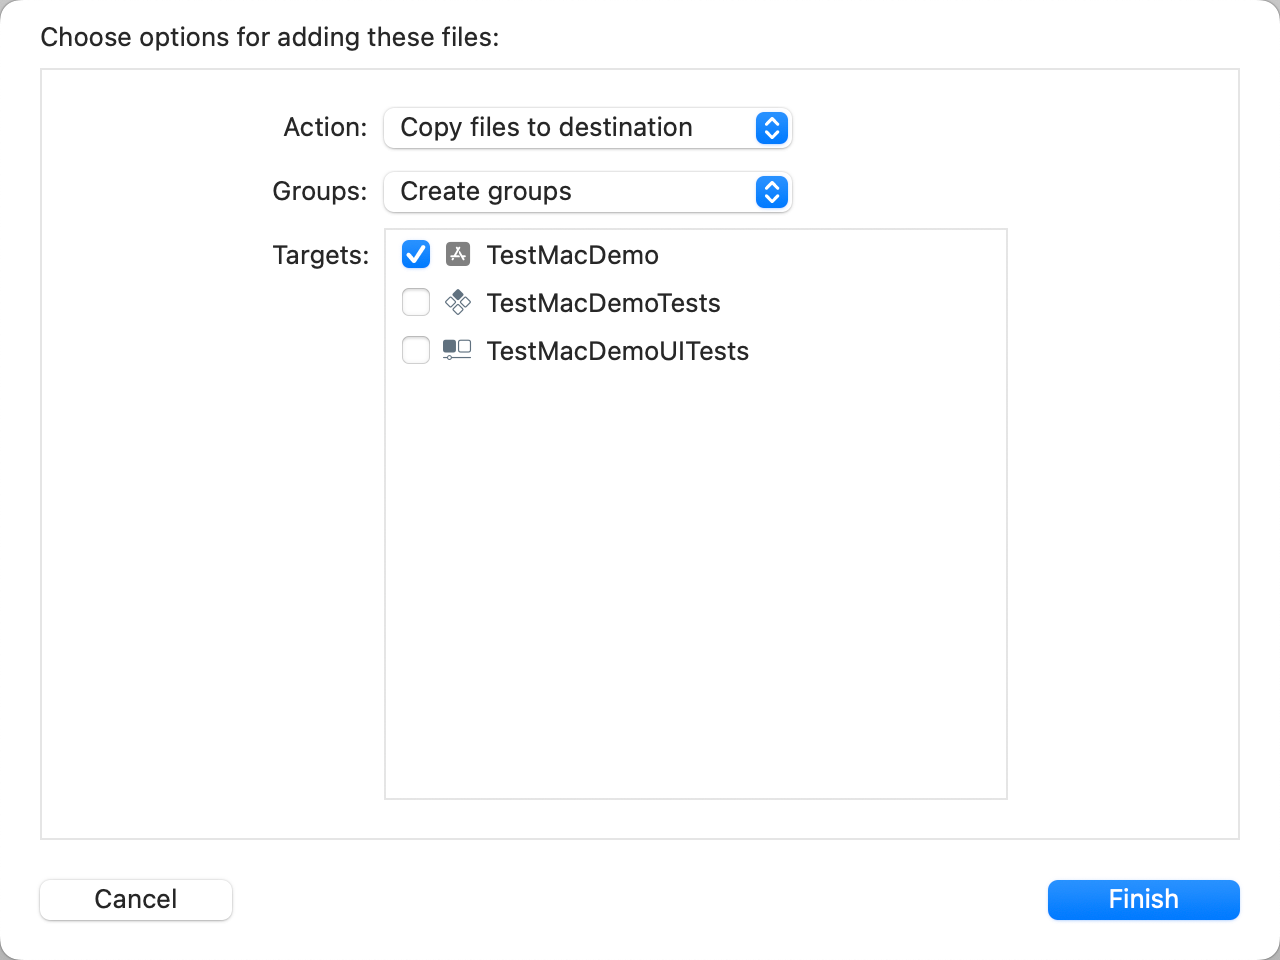The width and height of the screenshot is (1280, 960).
Task: Click the TestMacDemo app target icon
Action: (458, 254)
